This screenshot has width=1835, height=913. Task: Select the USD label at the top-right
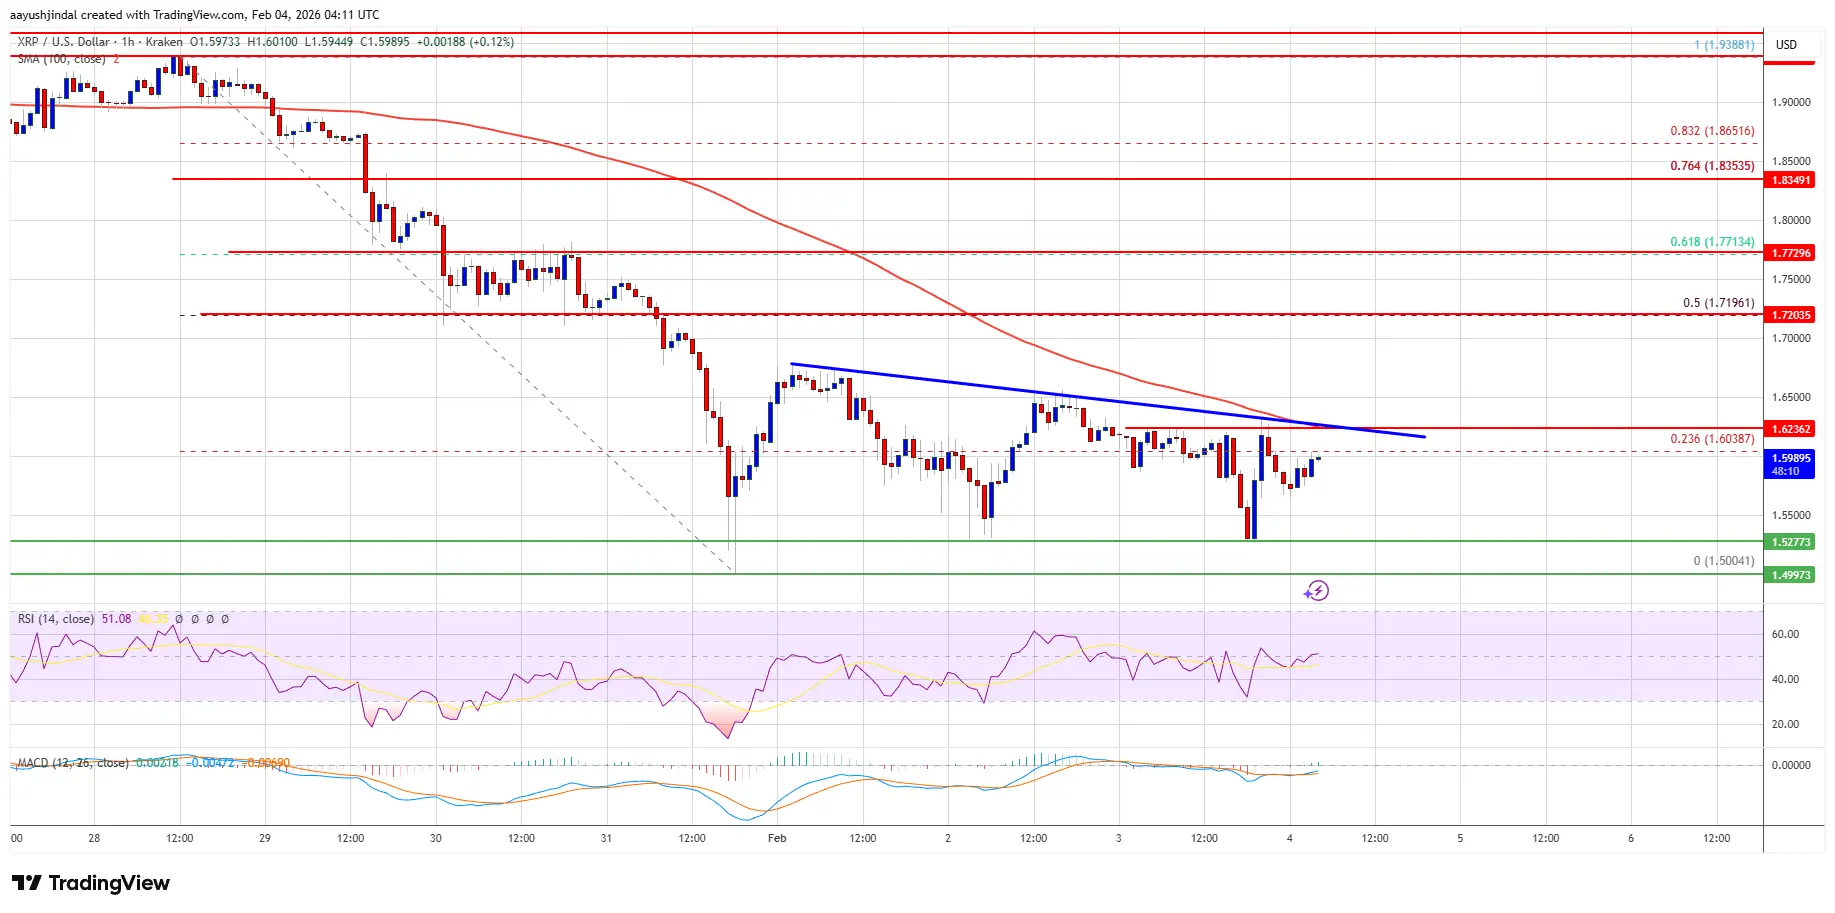pyautogui.click(x=1786, y=44)
